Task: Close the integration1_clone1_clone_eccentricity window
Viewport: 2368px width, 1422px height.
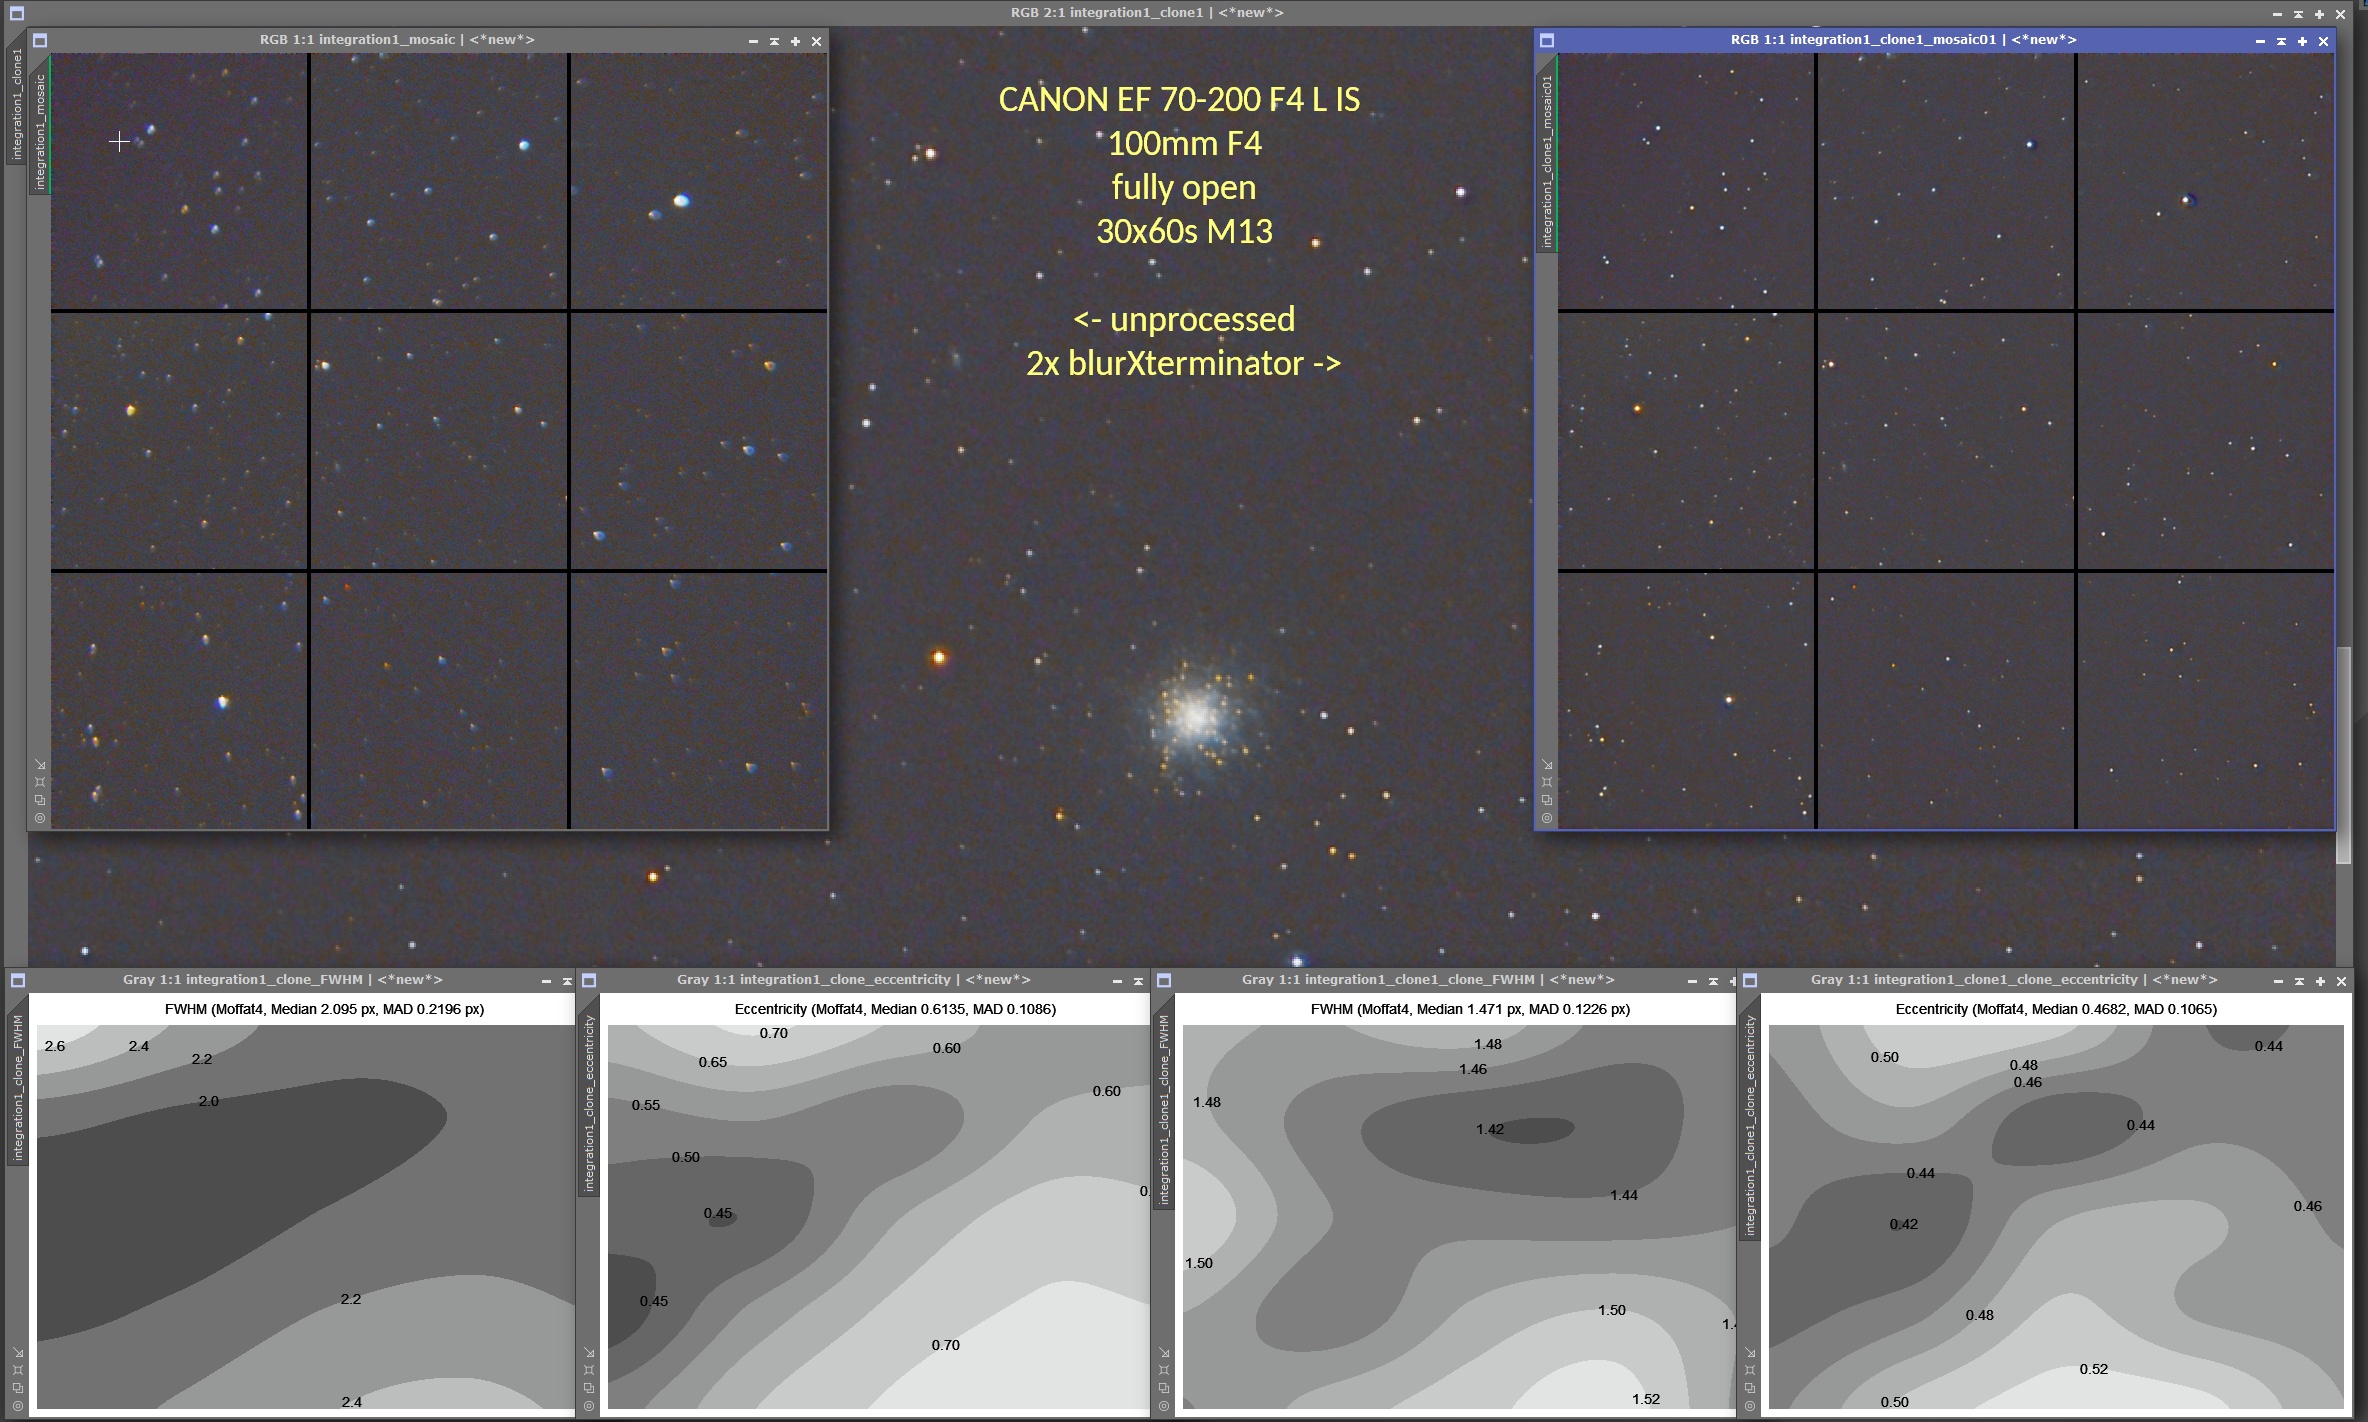Action: (x=2341, y=981)
